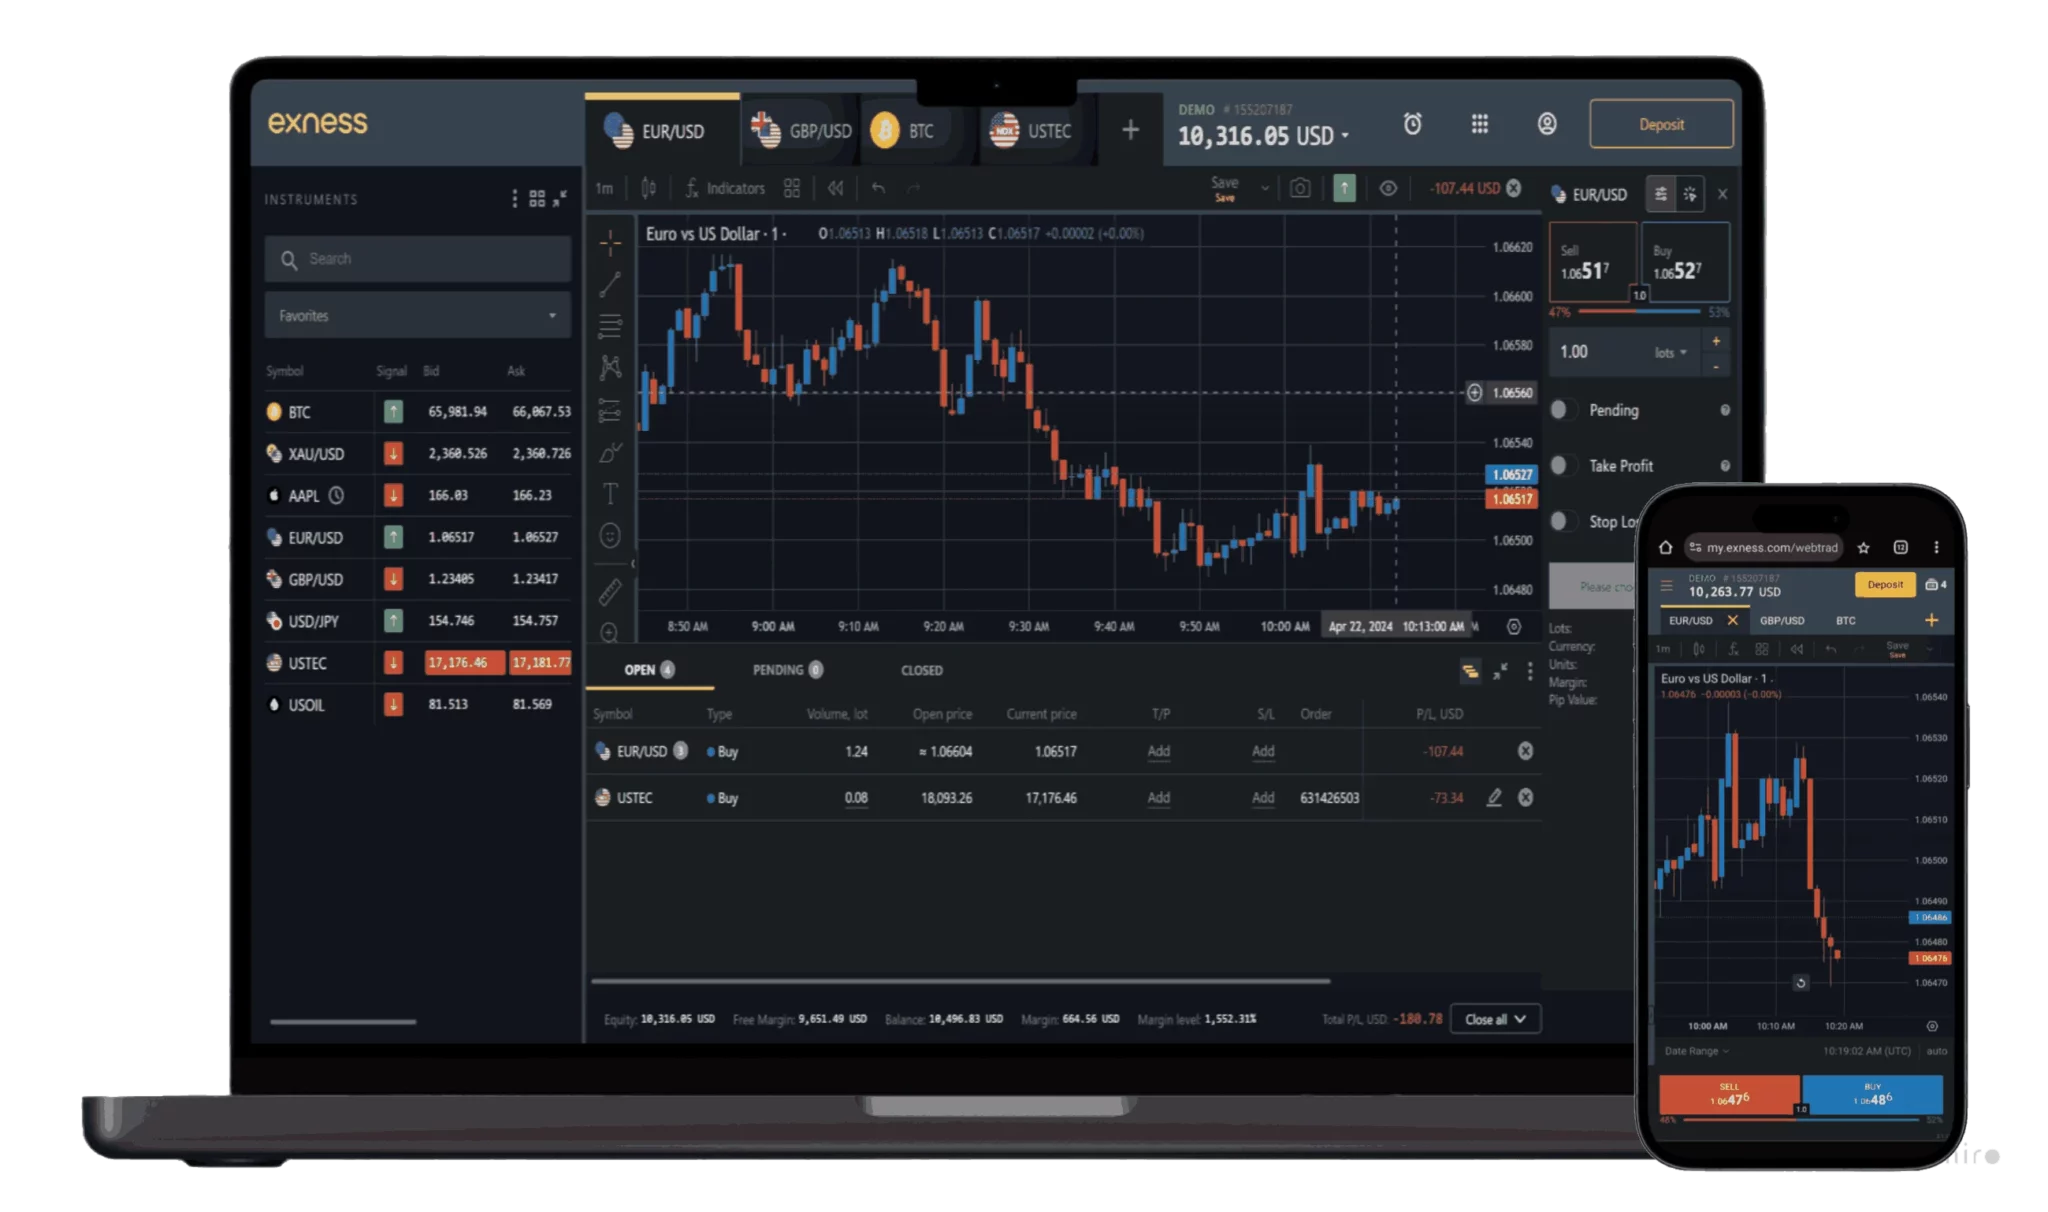Open the apps grid menu
The width and height of the screenshot is (2048, 1212).
coord(1480,124)
